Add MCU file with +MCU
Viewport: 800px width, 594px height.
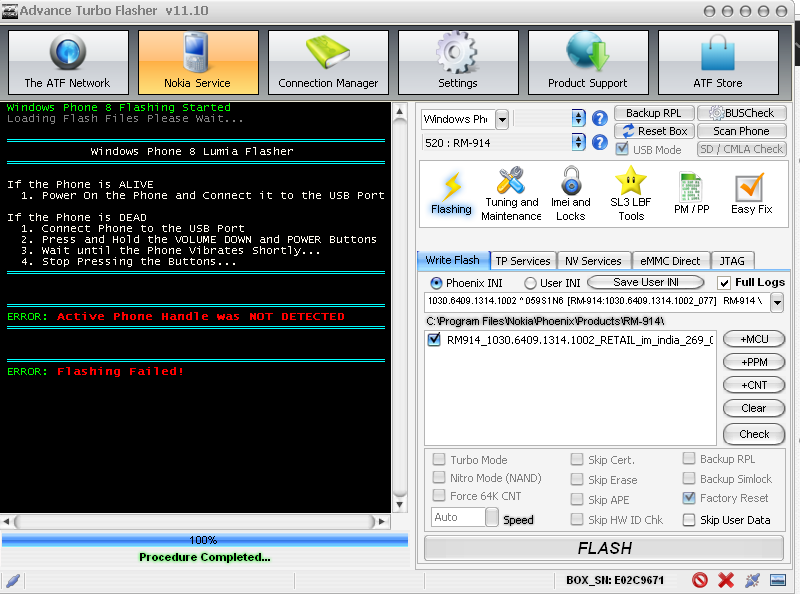tap(754, 339)
